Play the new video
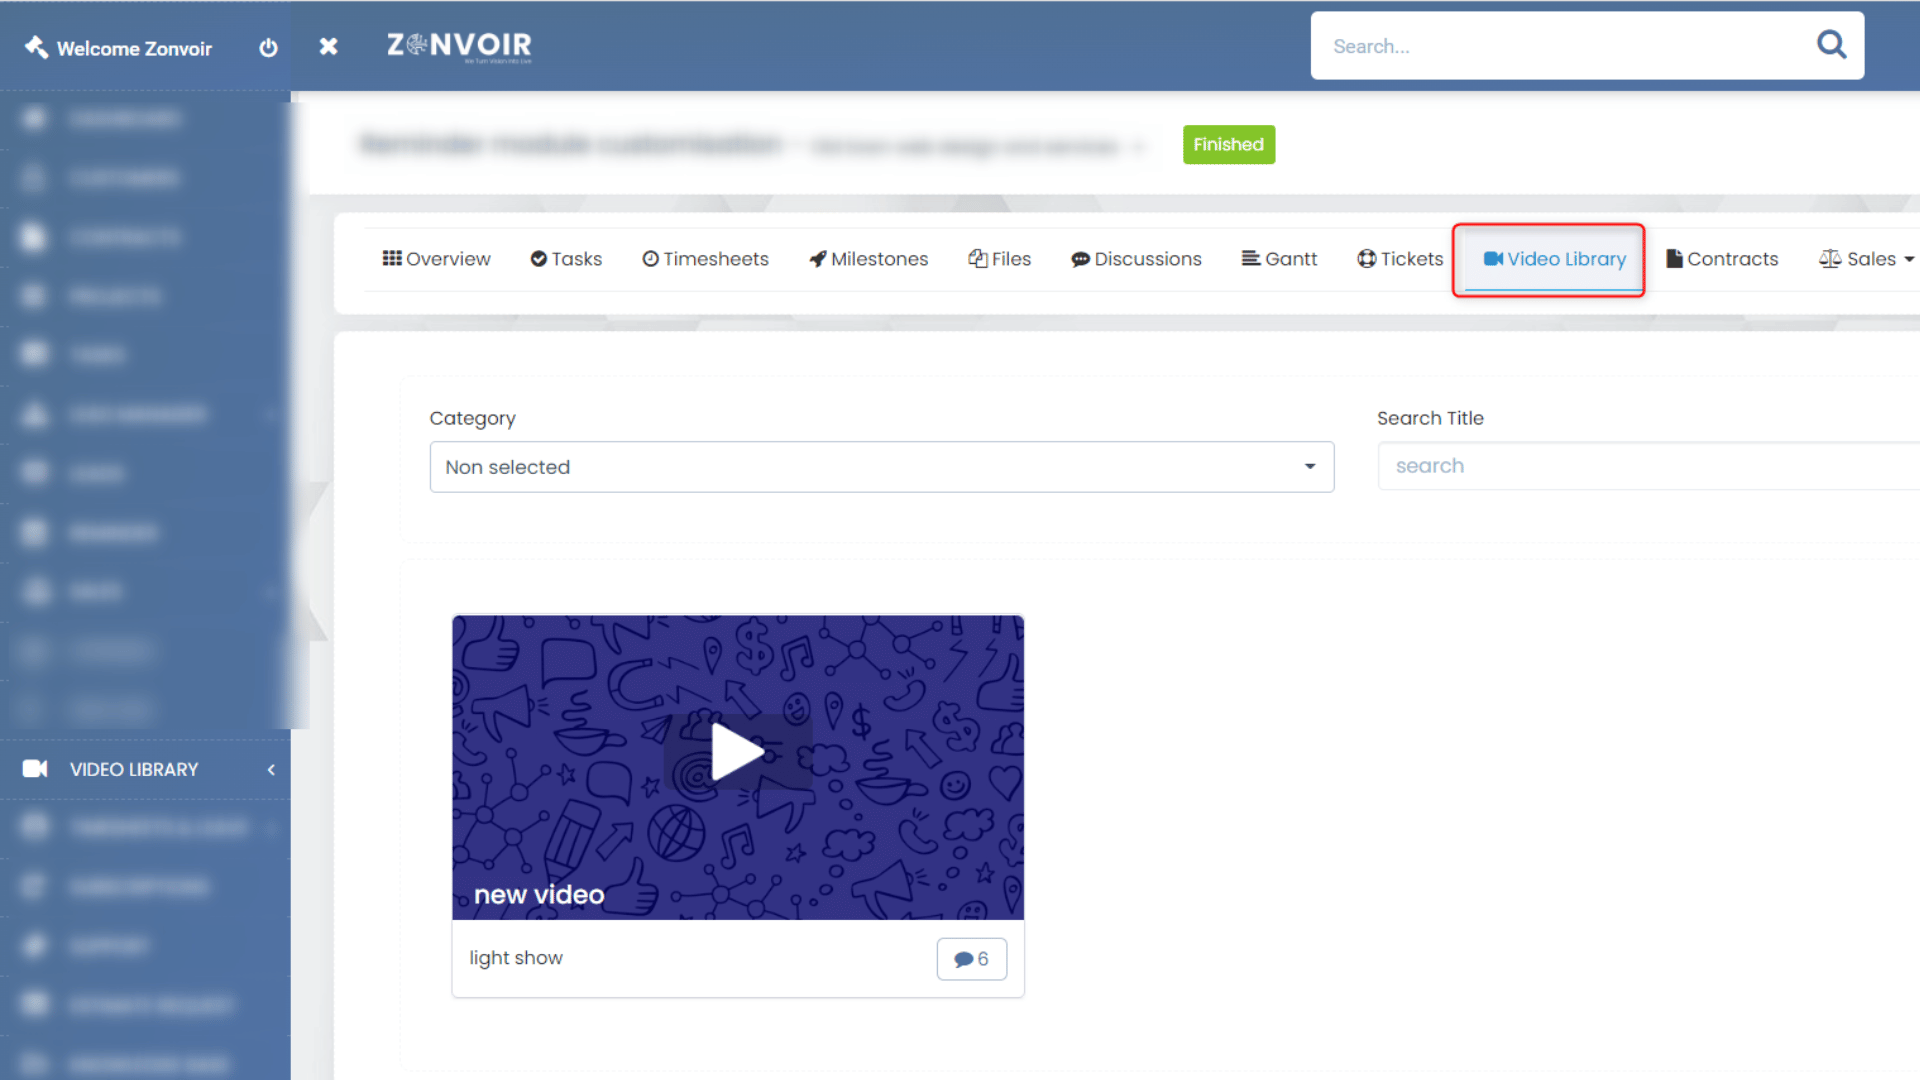The image size is (1920, 1080). (x=738, y=752)
